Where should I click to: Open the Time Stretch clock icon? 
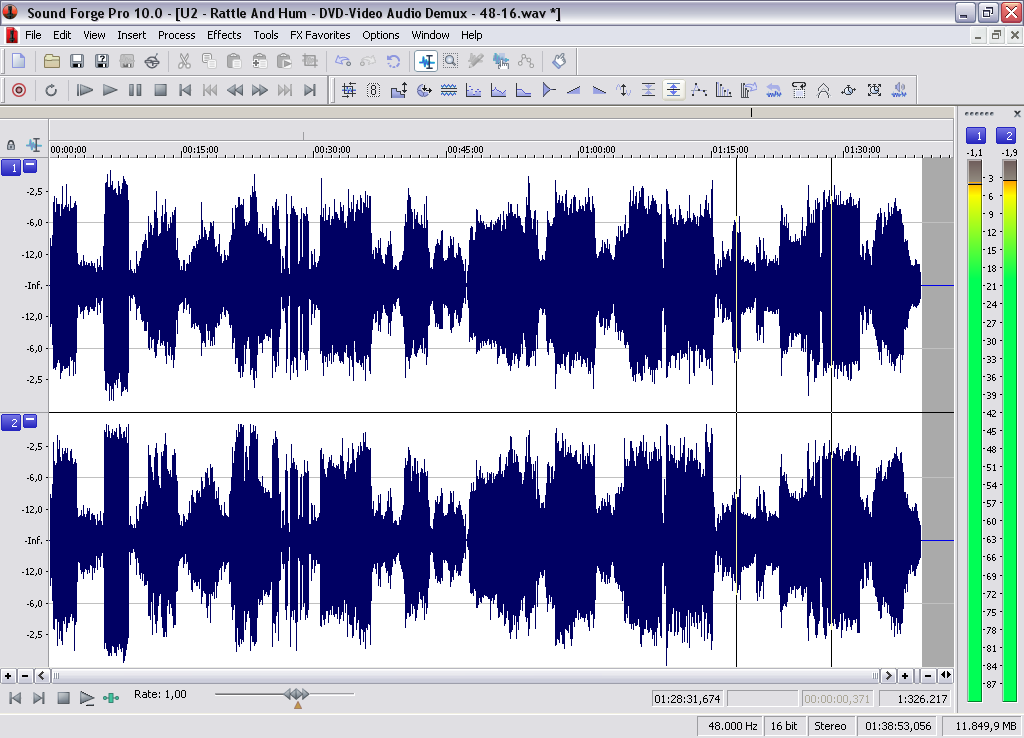[848, 90]
